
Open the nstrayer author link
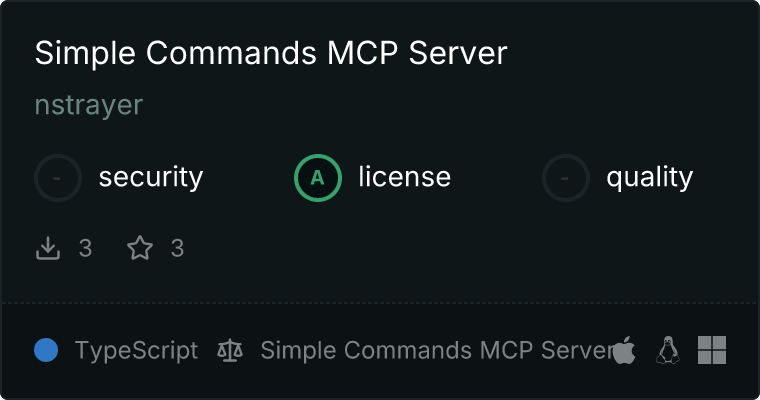click(x=89, y=105)
